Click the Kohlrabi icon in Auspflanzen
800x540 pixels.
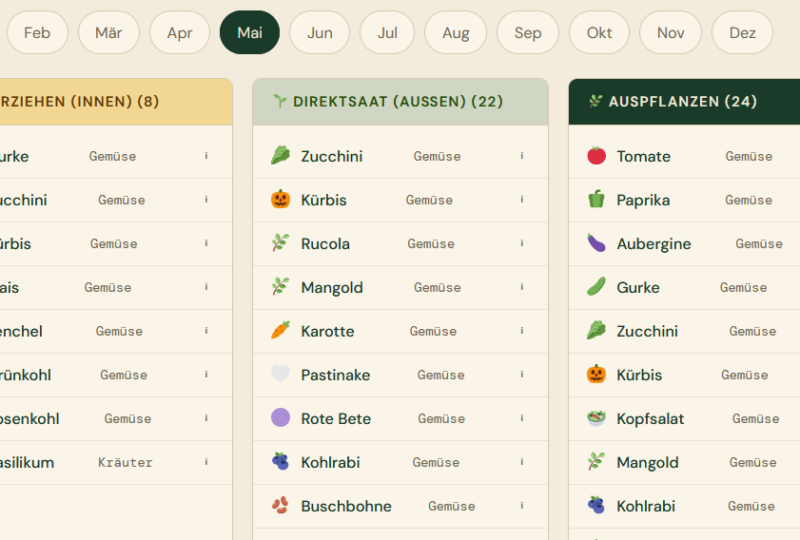596,505
